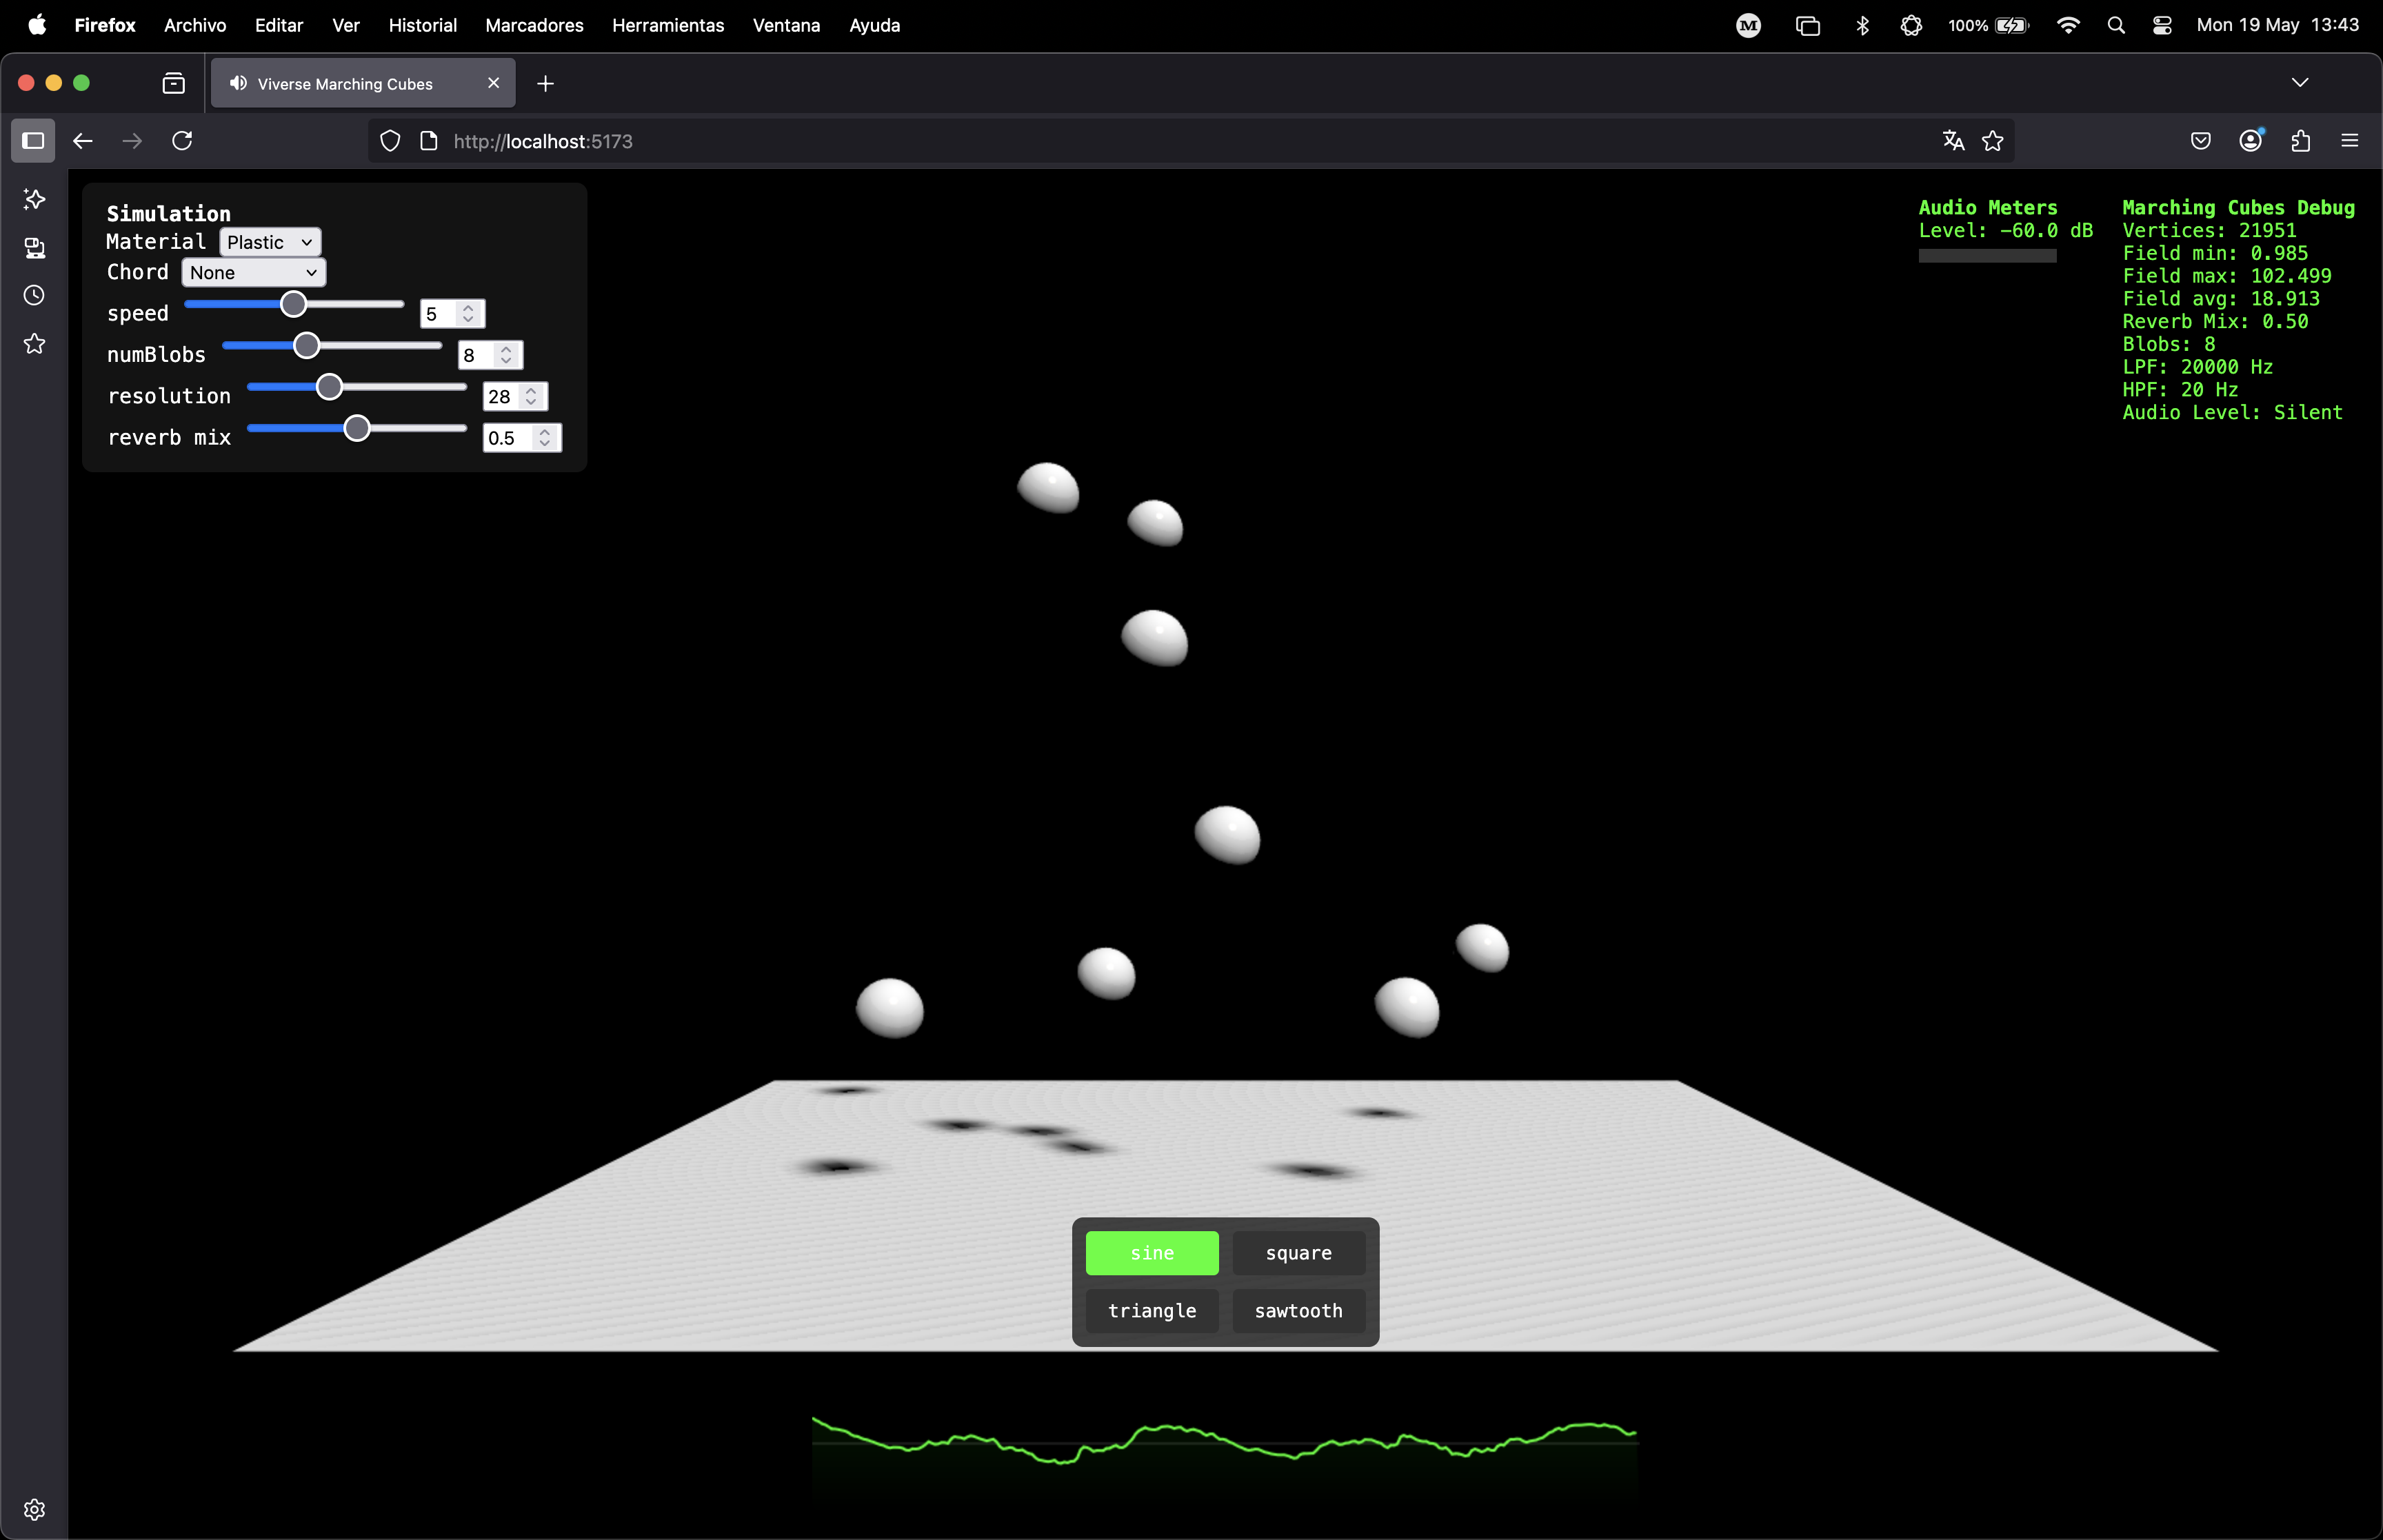Open the Herramientas menu
The image size is (2383, 1540).
click(667, 25)
